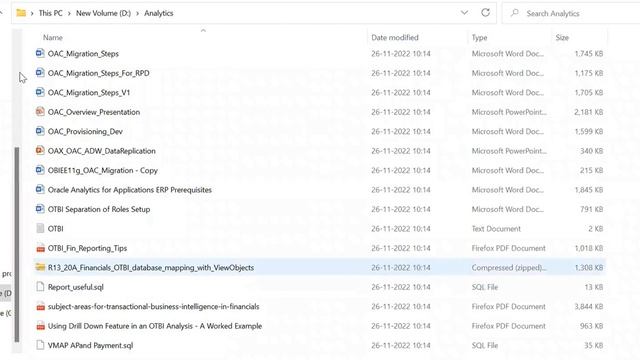
Task: Select the file name Report_useful.sql
Action: click(x=76, y=287)
